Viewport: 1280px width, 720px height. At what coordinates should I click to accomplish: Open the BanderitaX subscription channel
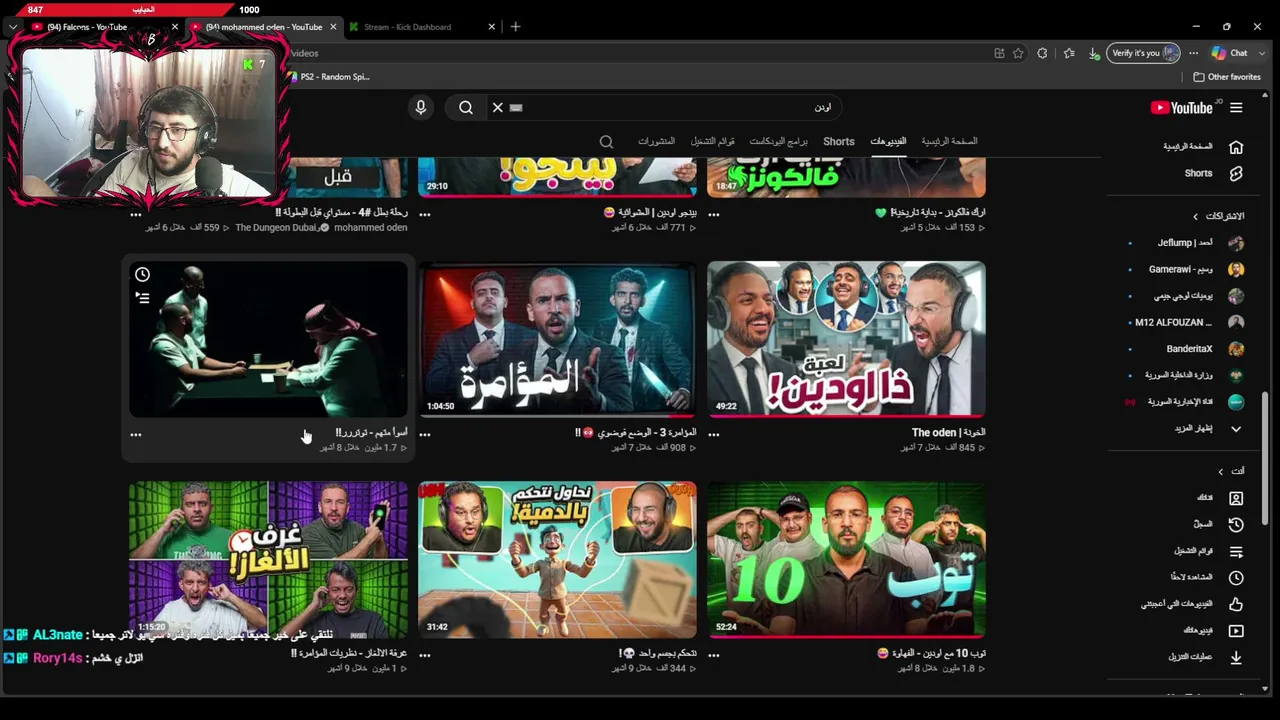tap(1186, 349)
